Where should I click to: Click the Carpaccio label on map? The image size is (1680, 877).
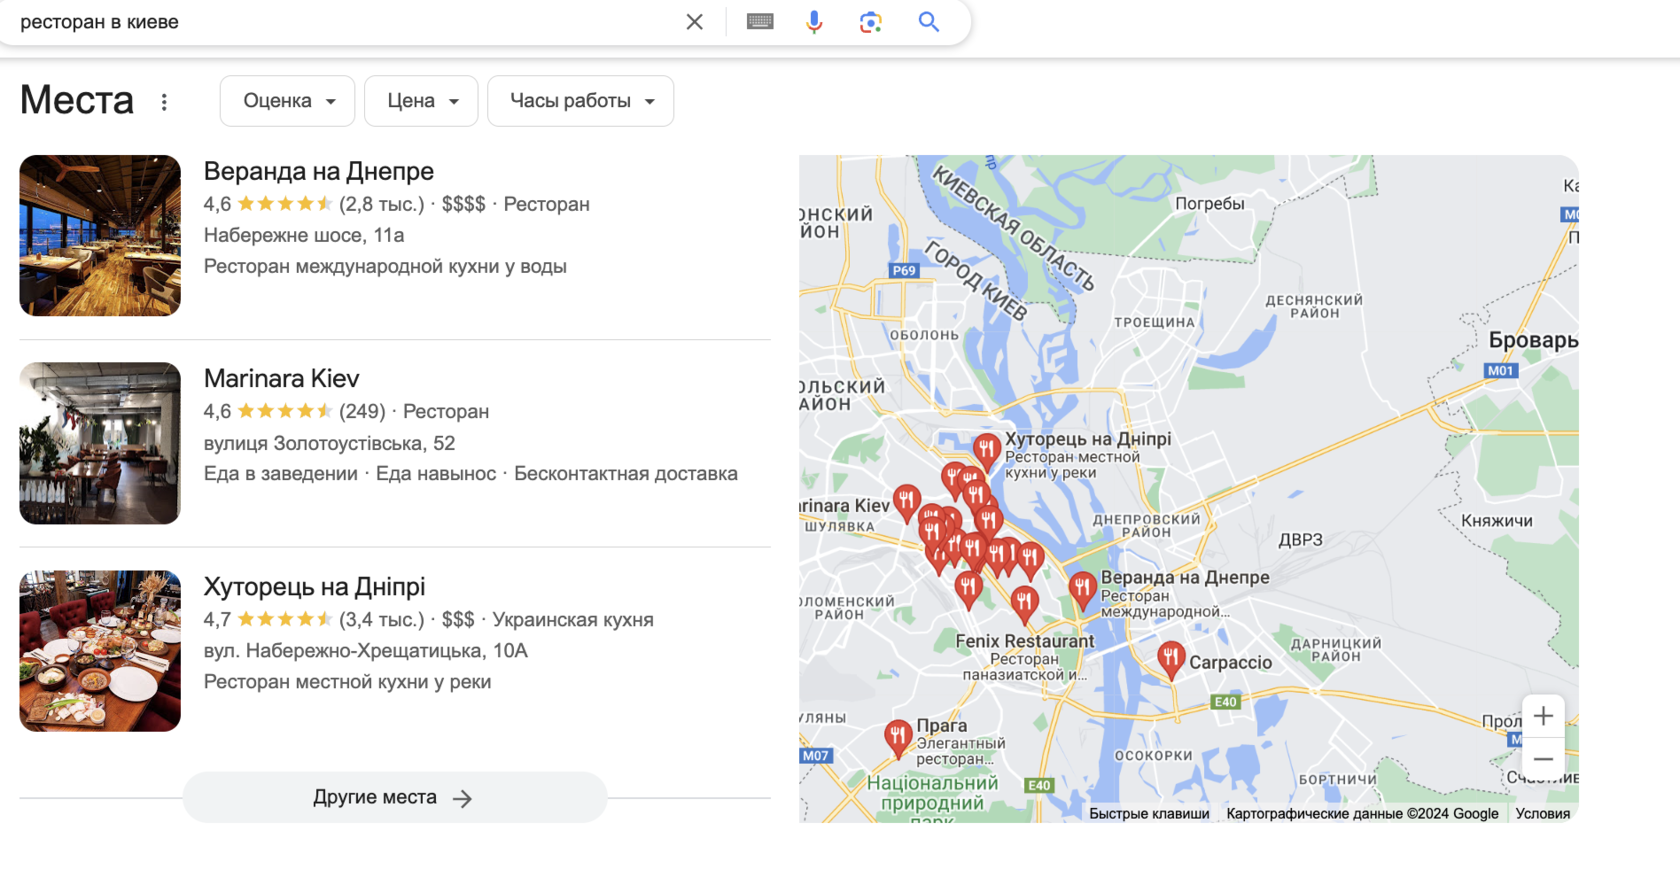(1230, 662)
